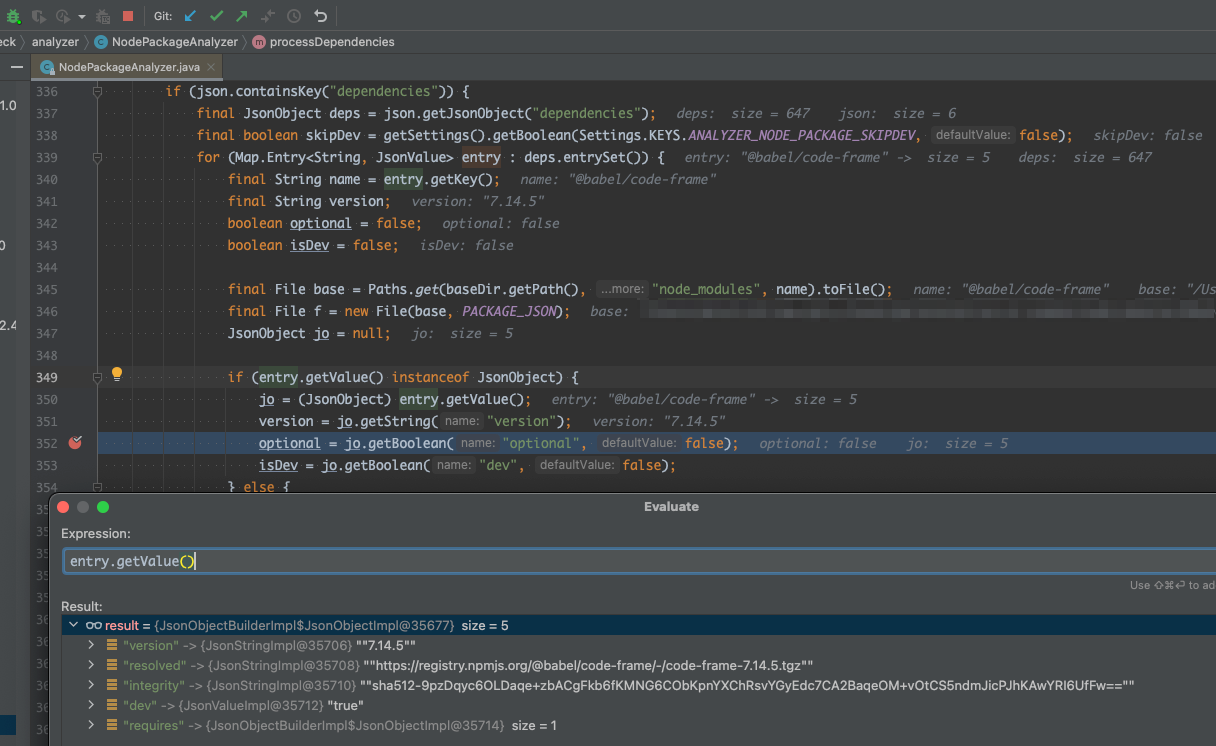Image resolution: width=1216 pixels, height=746 pixels.
Task: Open Git history with the clock icon
Action: [x=294, y=15]
